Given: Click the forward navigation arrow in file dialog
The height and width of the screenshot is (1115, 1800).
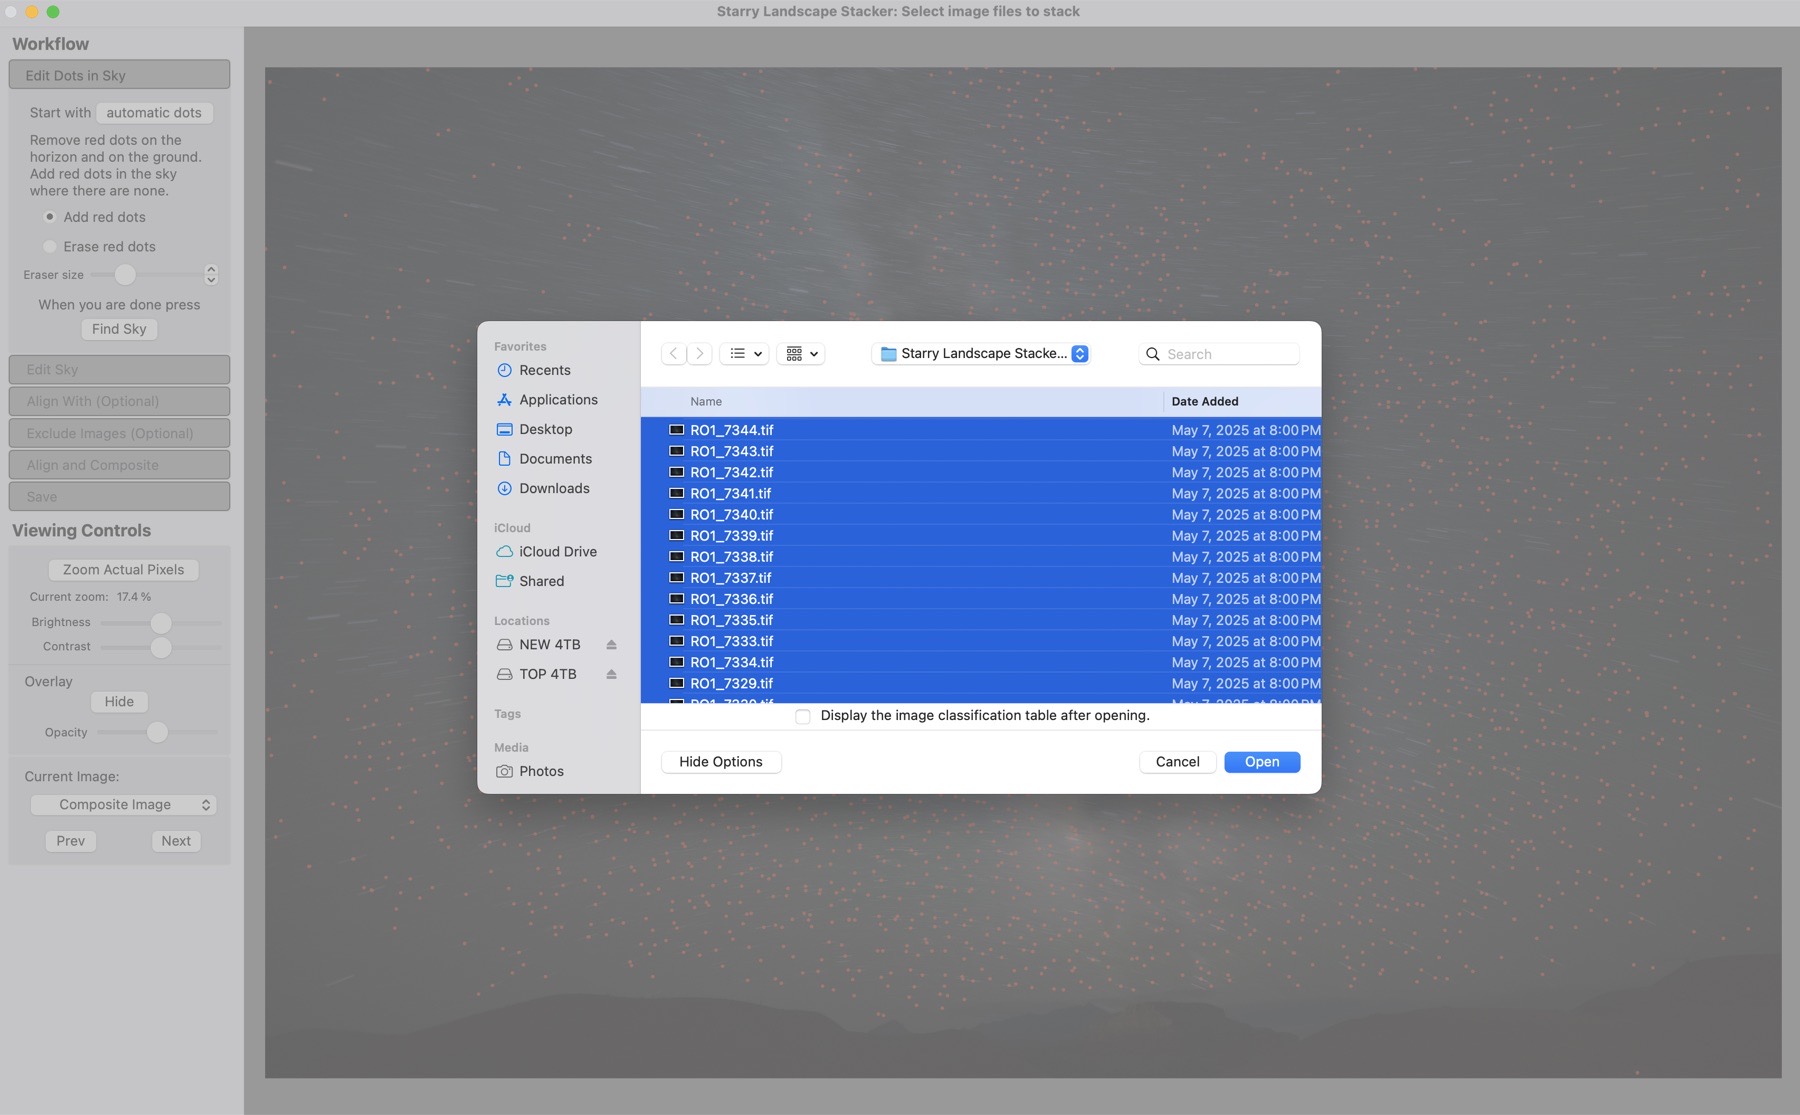Looking at the screenshot, I should (700, 354).
